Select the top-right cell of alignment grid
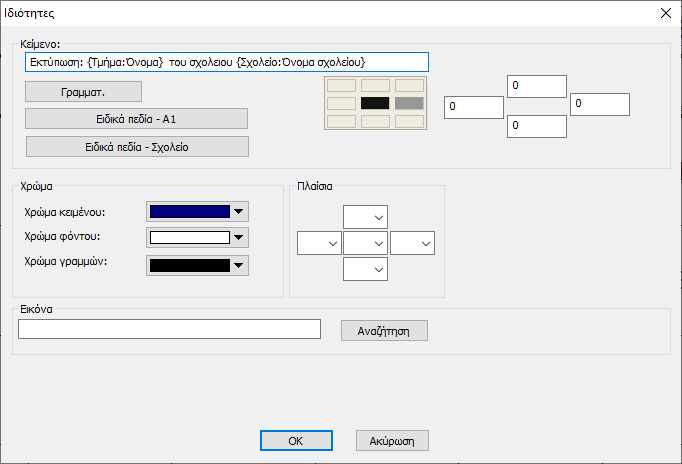Image resolution: width=682 pixels, height=464 pixels. [x=409, y=86]
